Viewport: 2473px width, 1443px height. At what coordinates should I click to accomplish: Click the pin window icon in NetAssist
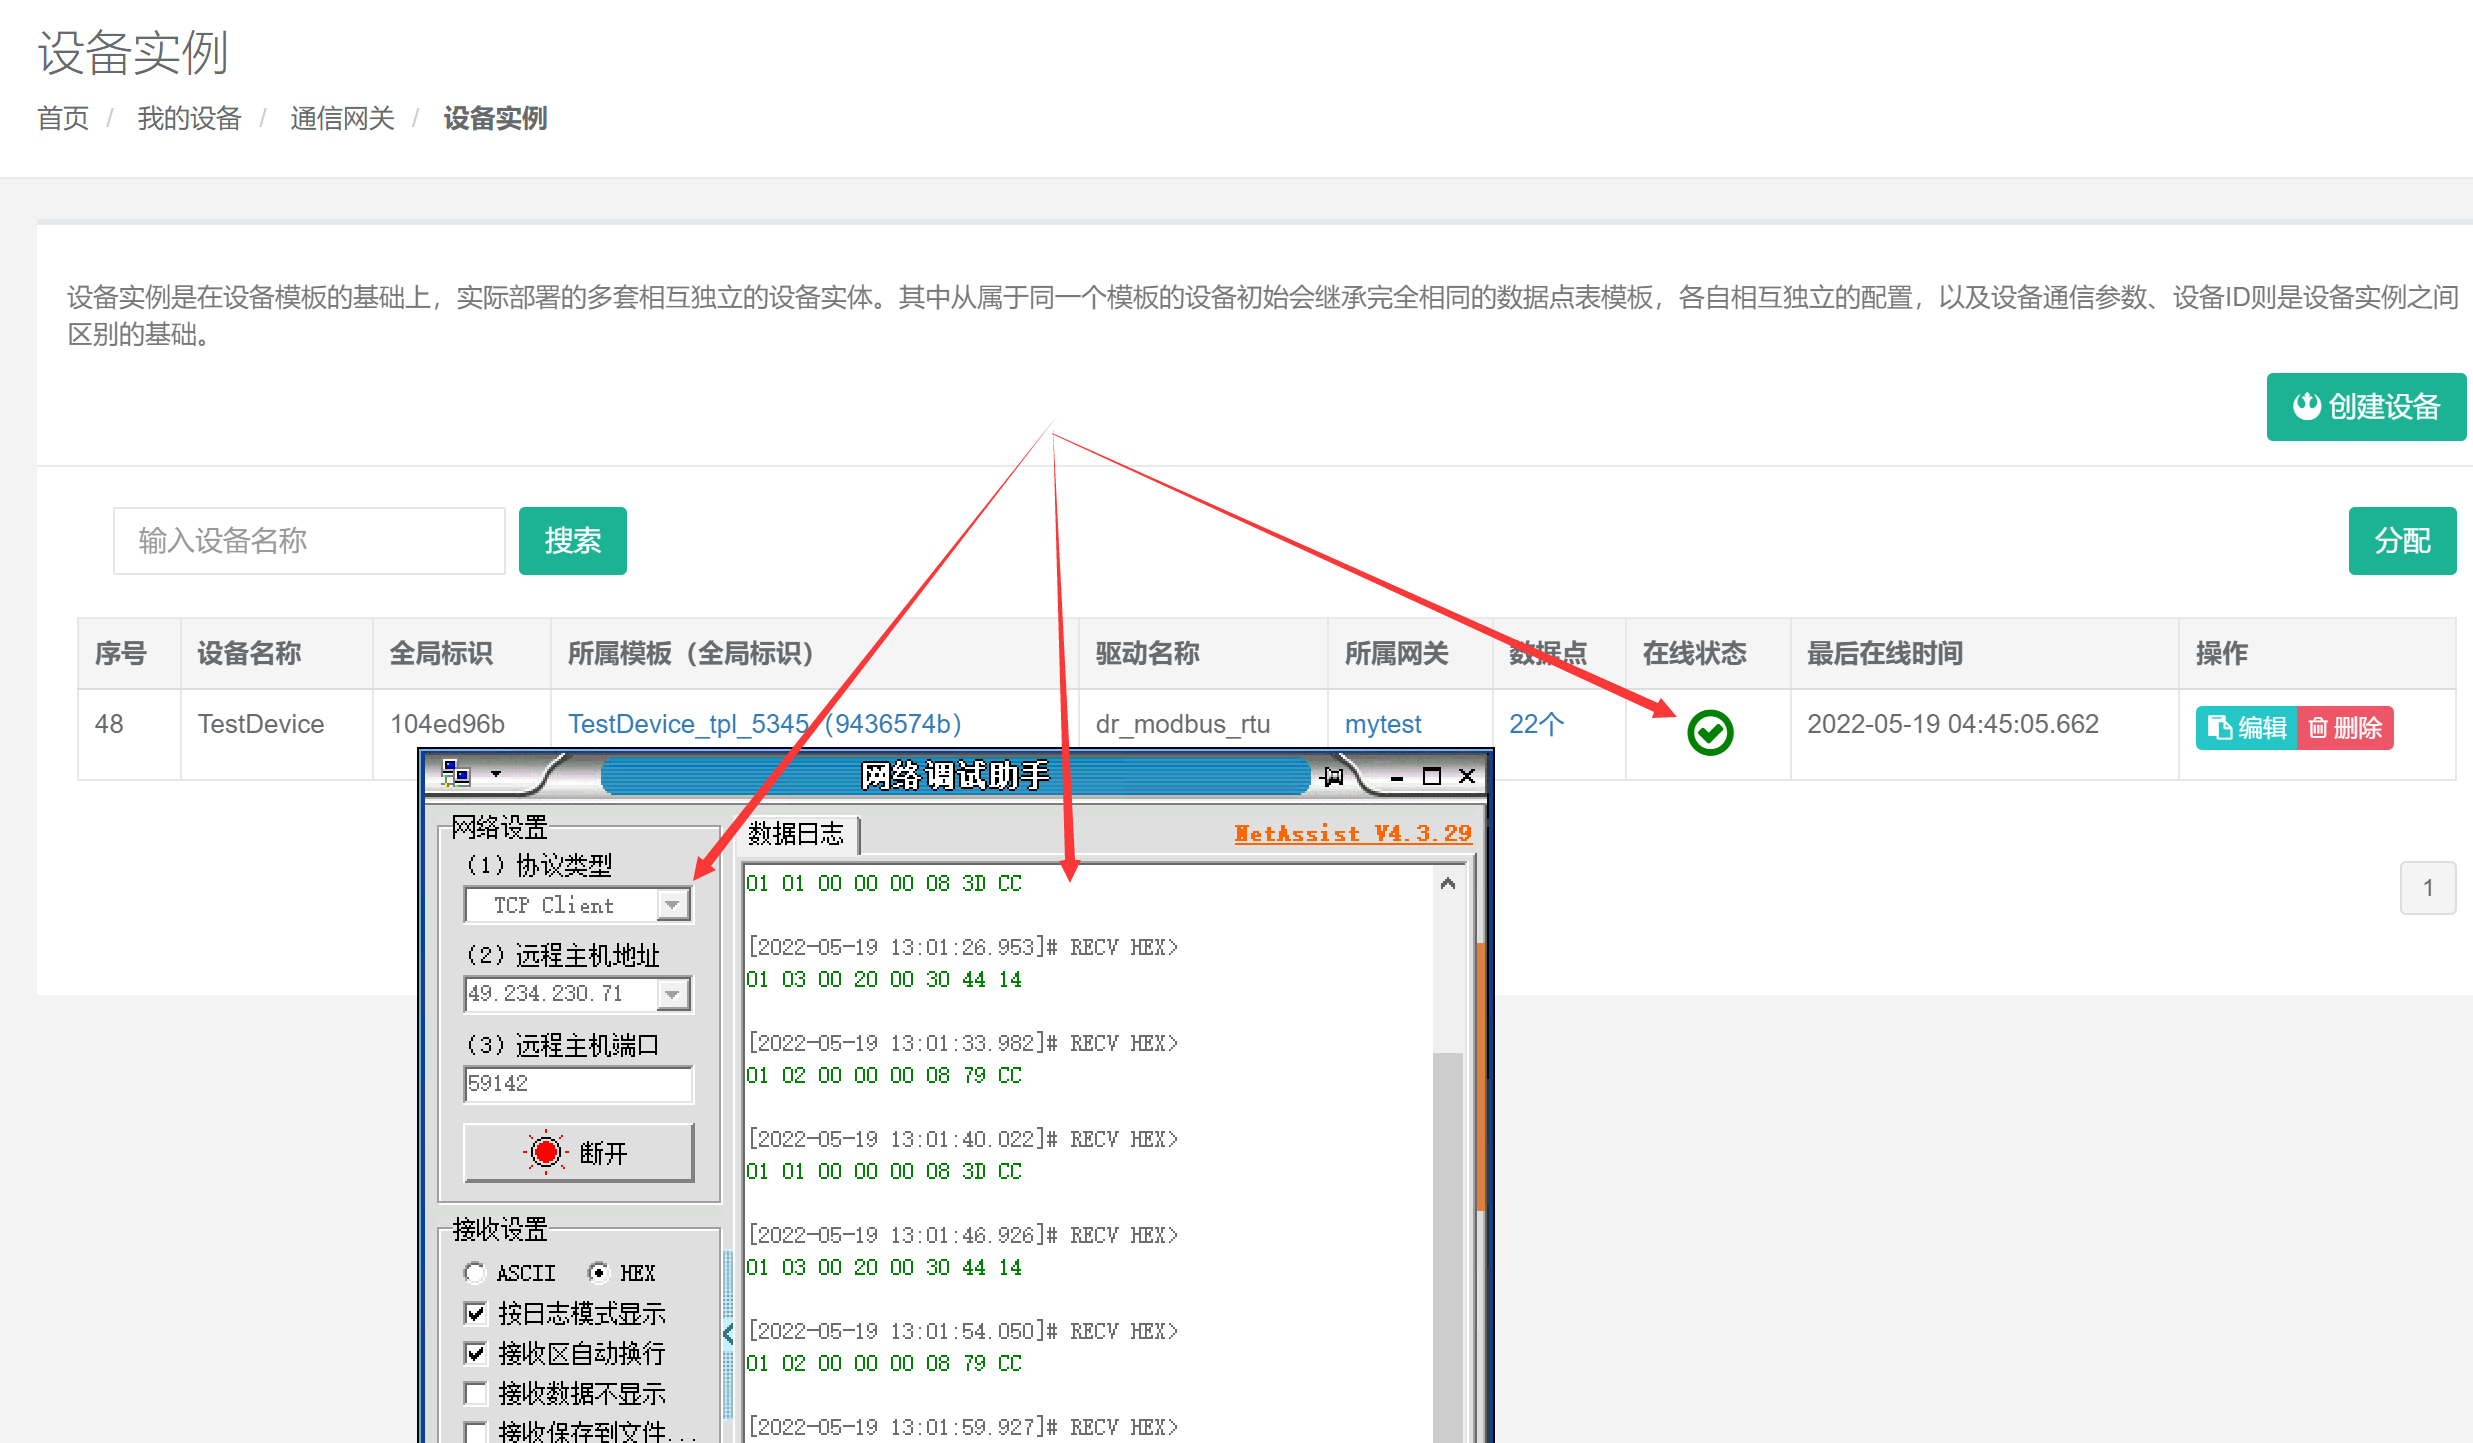point(1333,776)
